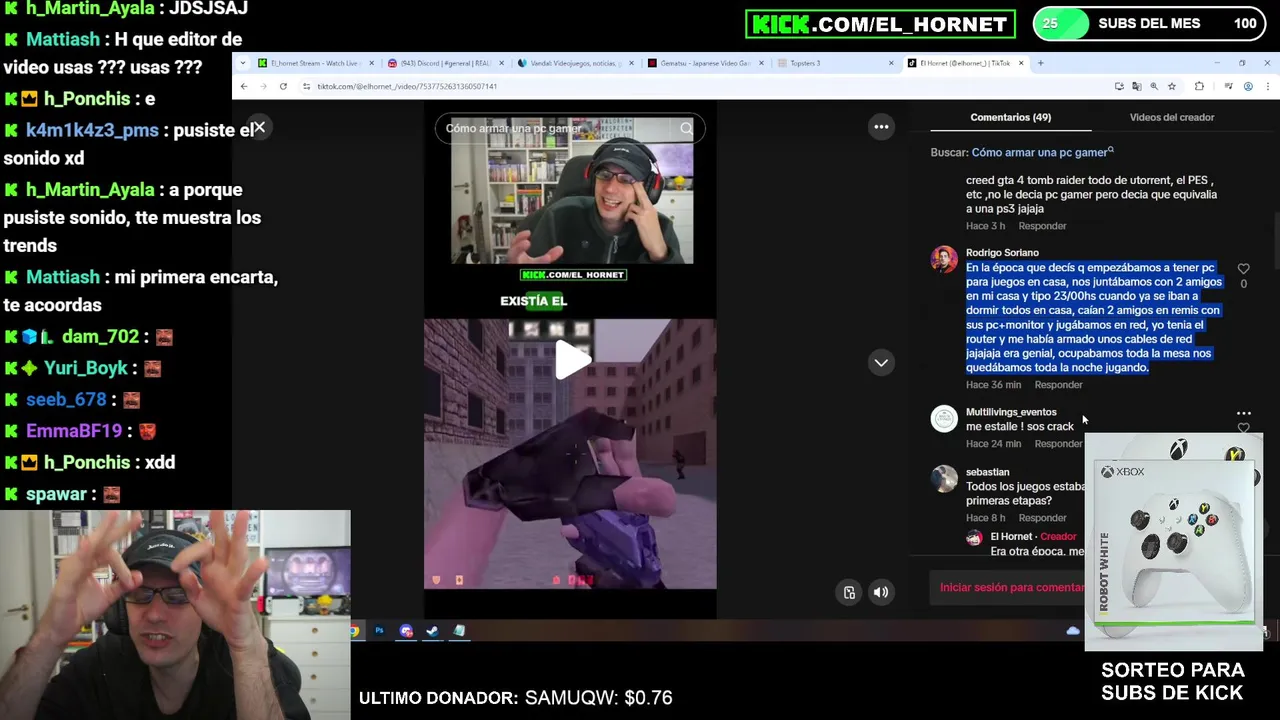Play the paused TikTok video

point(572,360)
